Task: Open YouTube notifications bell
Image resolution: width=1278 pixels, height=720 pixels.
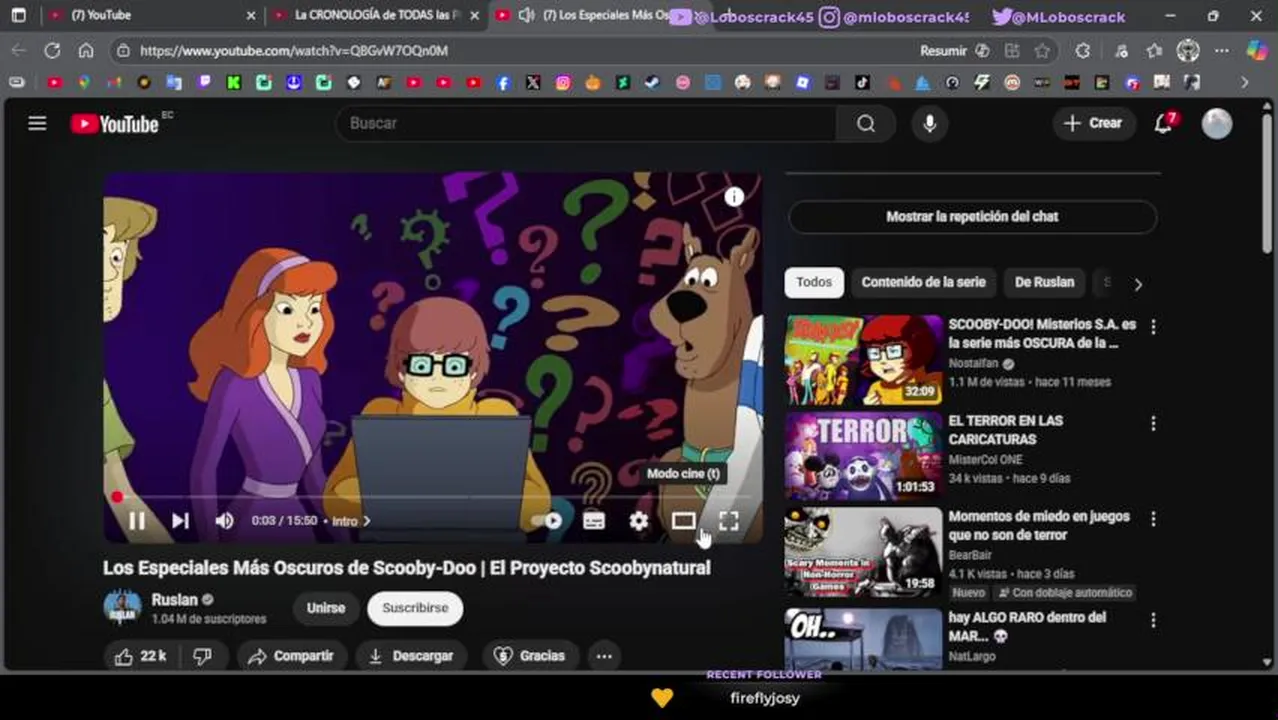Action: coord(1163,123)
